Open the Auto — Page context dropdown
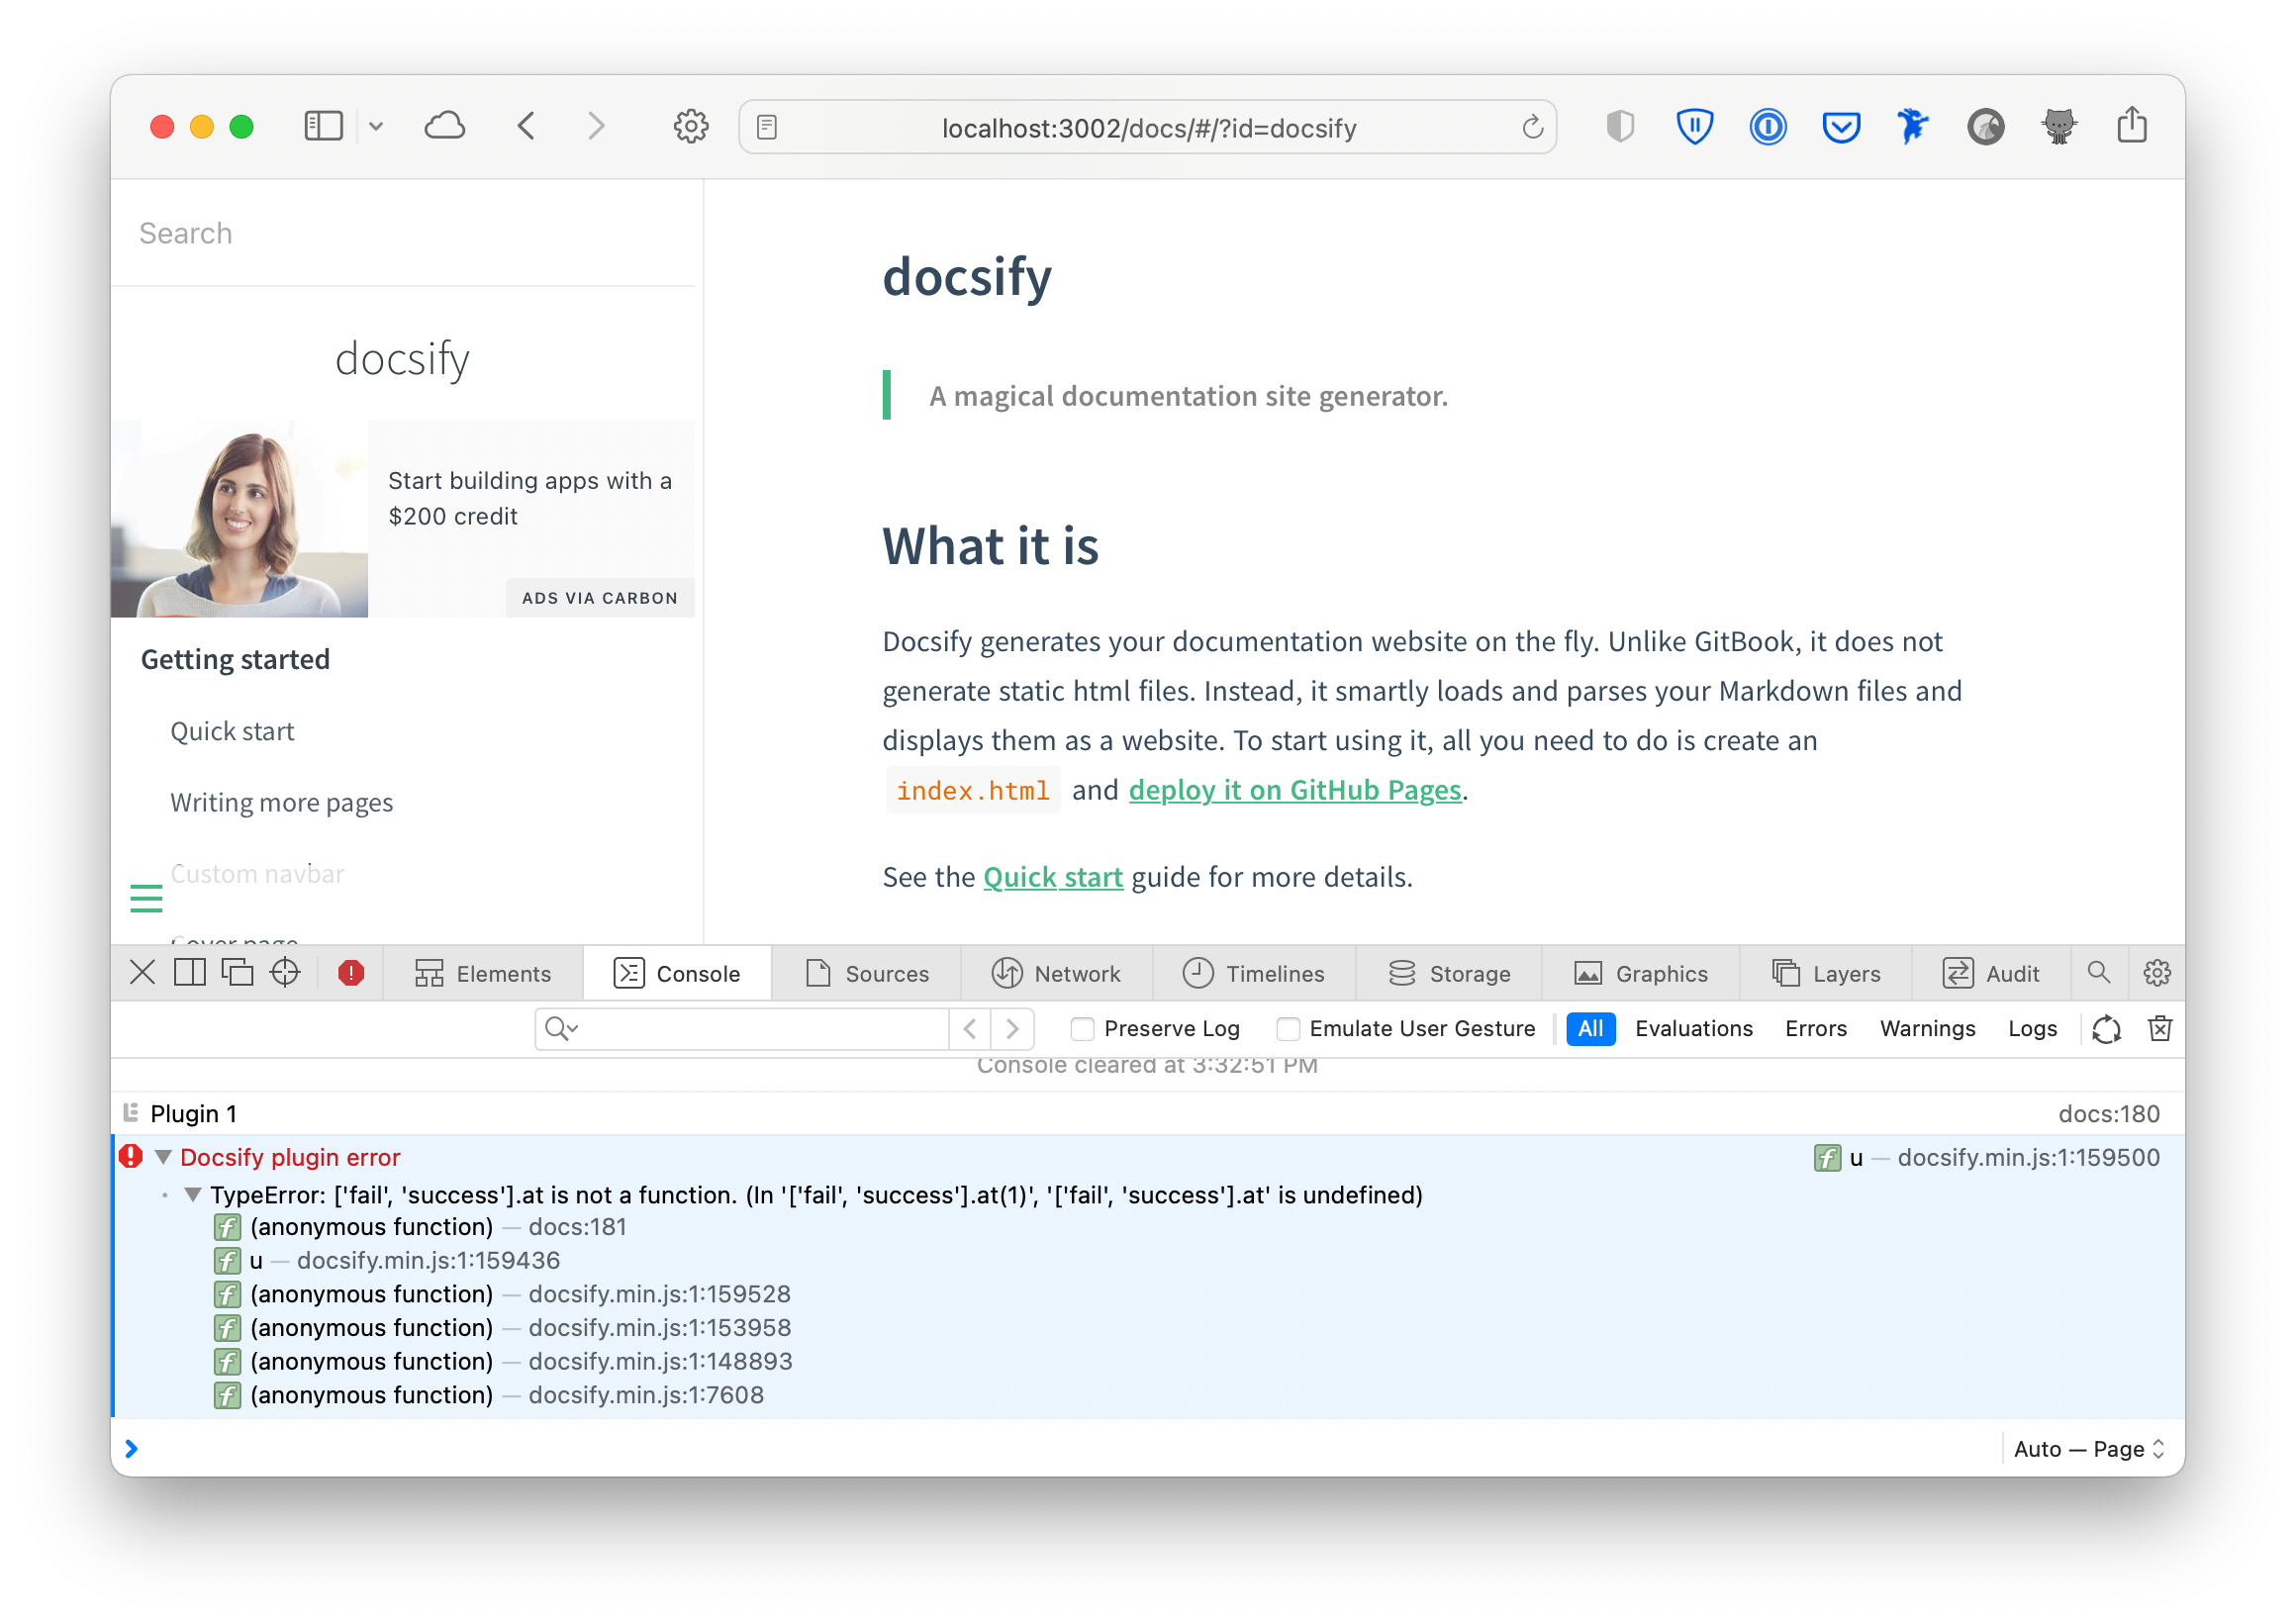Image resolution: width=2296 pixels, height=1623 pixels. pos(2089,1449)
